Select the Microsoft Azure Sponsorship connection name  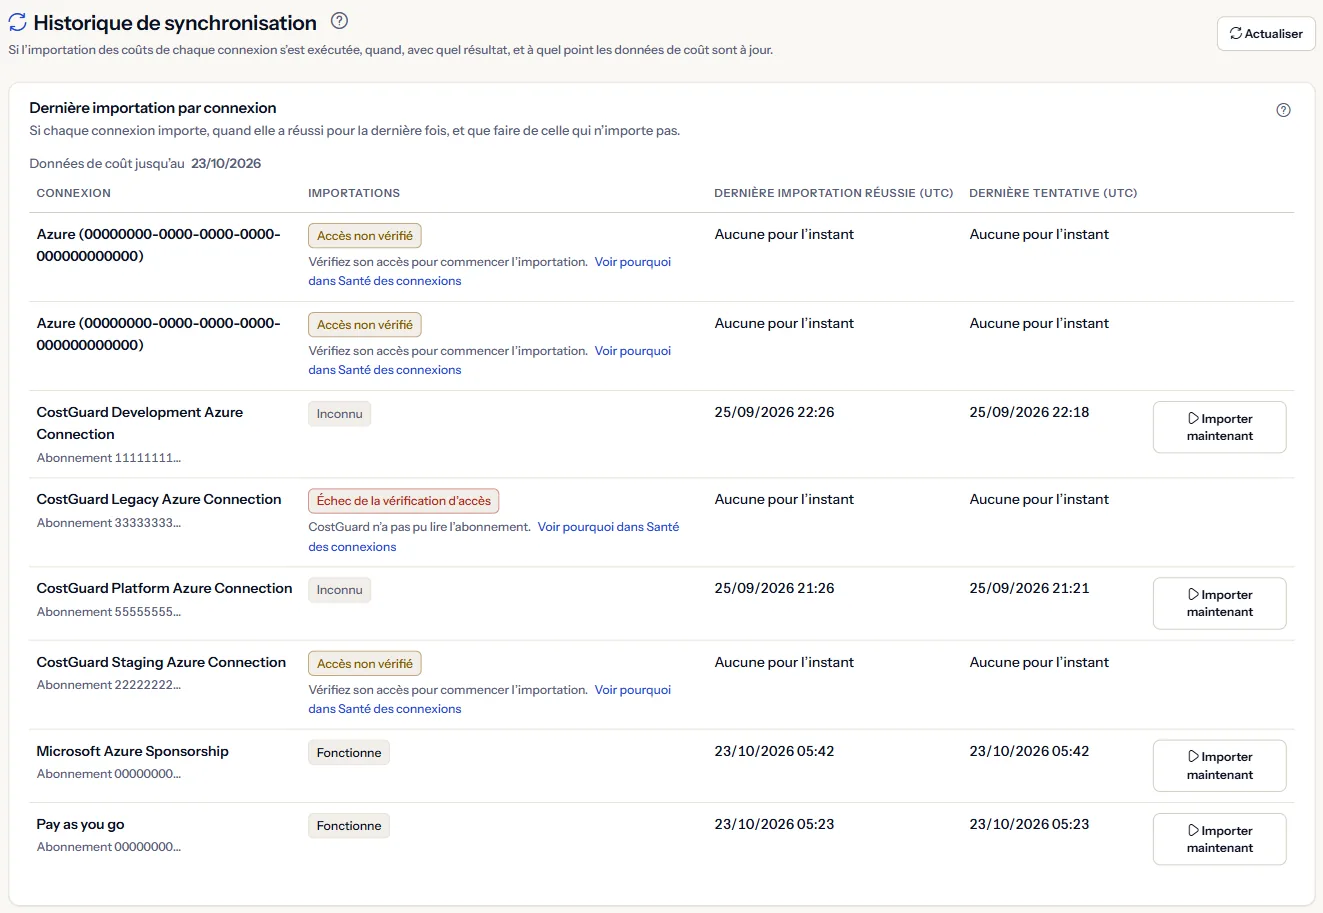(133, 751)
